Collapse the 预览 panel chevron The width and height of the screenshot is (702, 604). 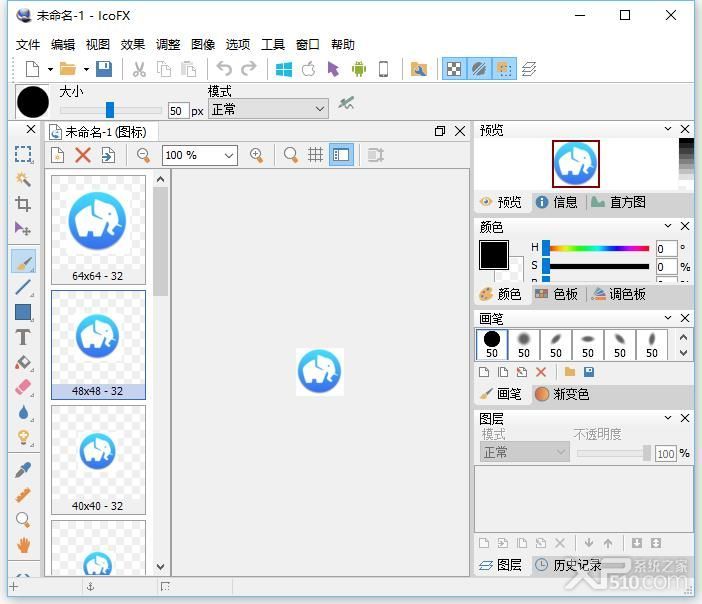(668, 129)
